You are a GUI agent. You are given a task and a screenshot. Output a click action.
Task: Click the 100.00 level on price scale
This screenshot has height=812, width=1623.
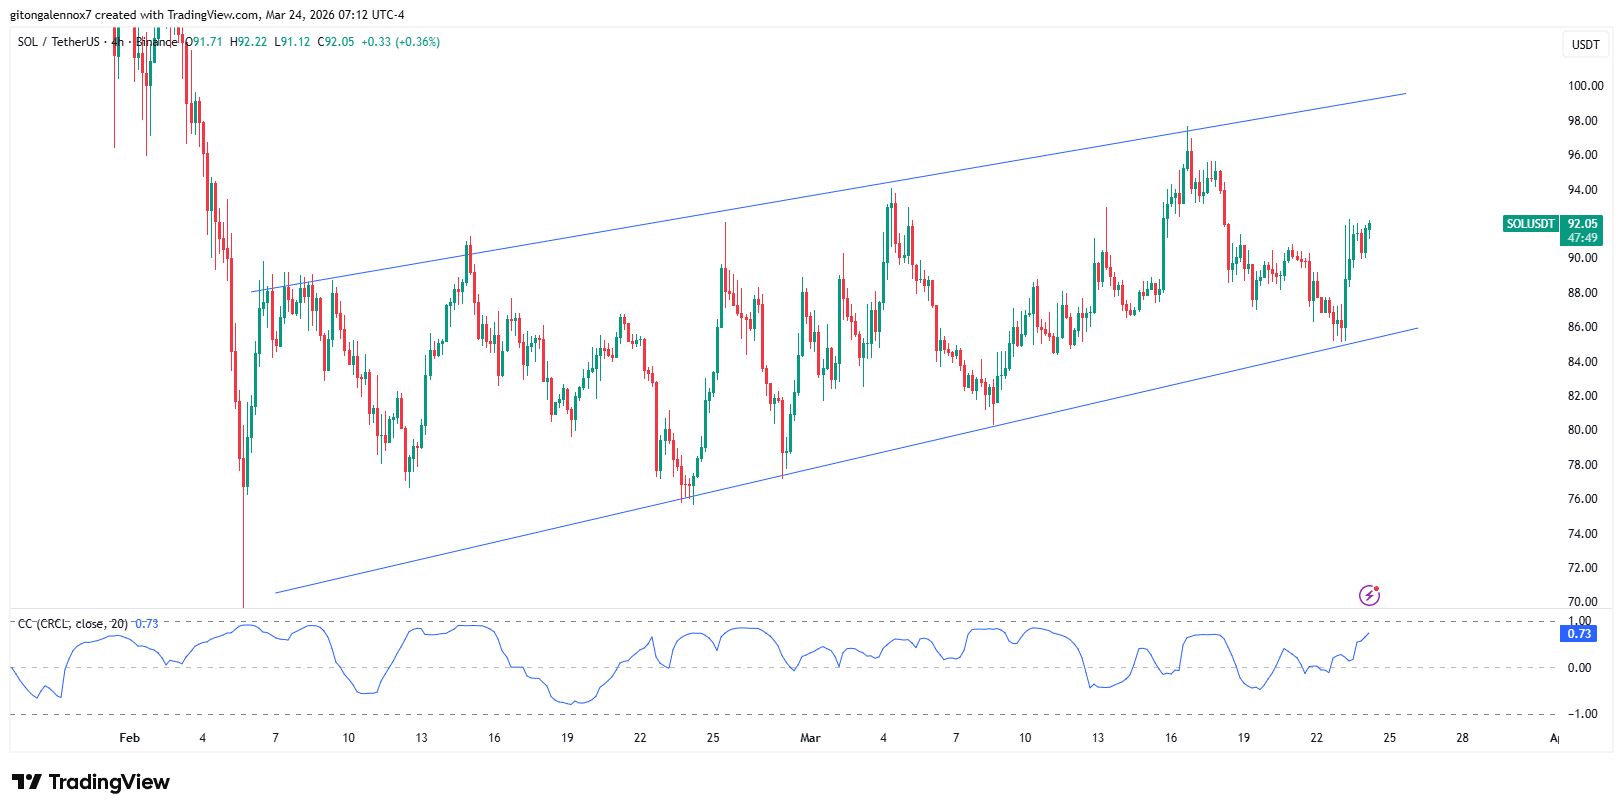point(1585,86)
